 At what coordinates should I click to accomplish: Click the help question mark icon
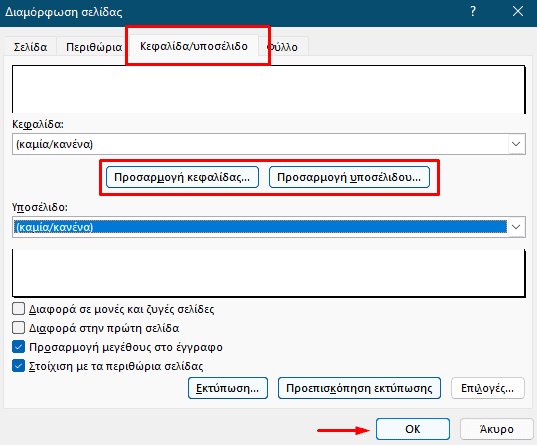coord(473,12)
